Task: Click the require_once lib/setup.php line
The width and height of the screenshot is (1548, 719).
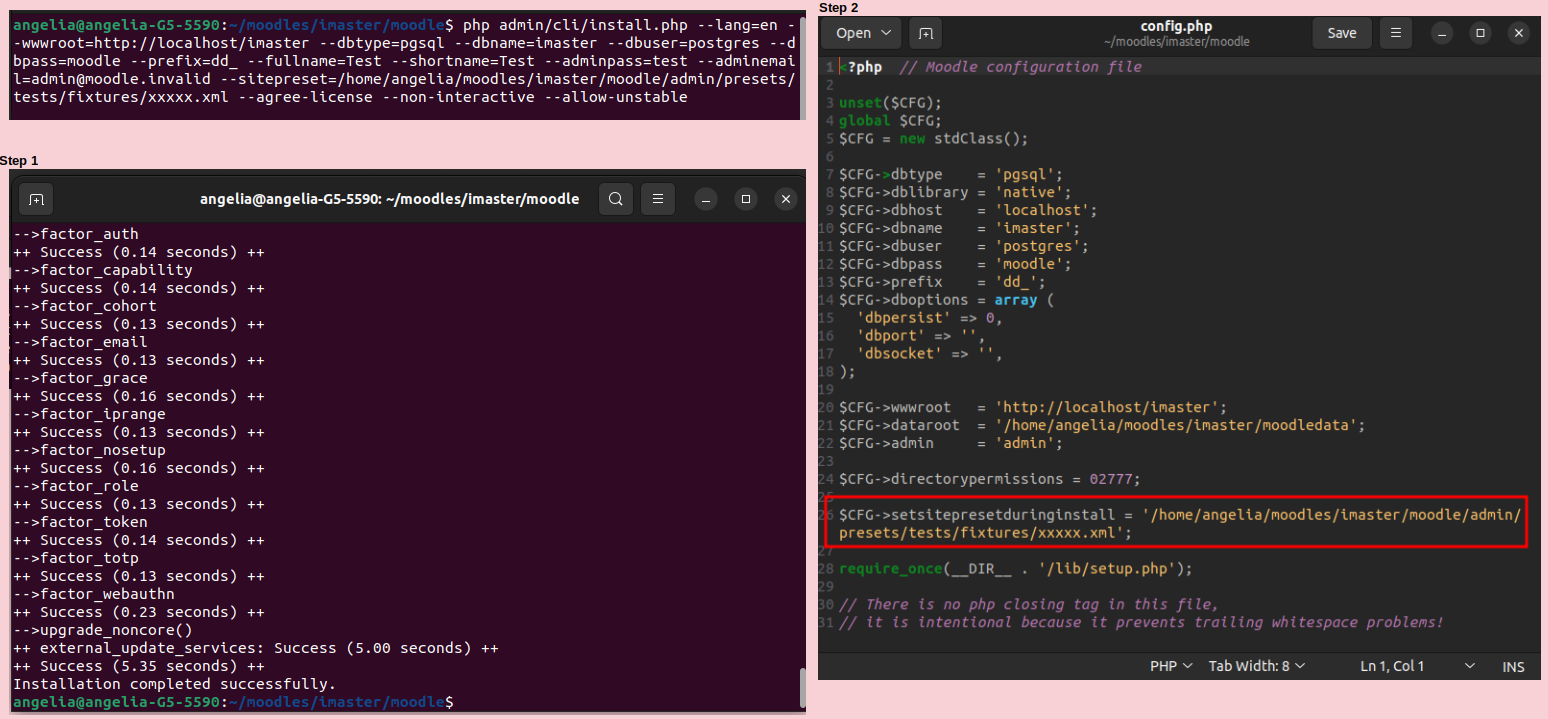Action: pyautogui.click(x=1016, y=571)
